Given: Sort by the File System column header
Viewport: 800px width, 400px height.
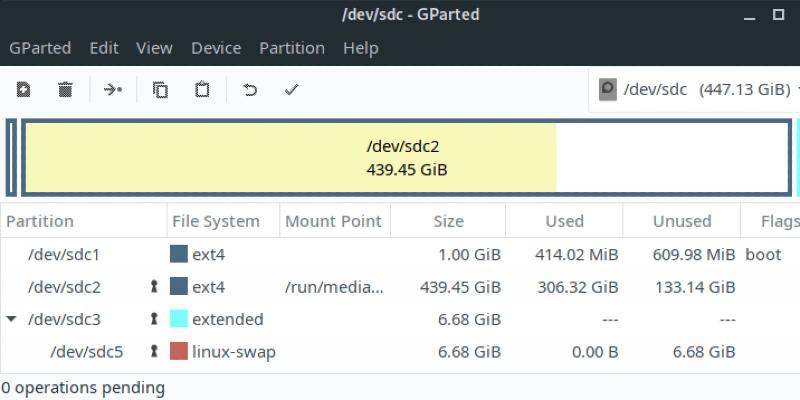Looking at the screenshot, I should tap(216, 221).
